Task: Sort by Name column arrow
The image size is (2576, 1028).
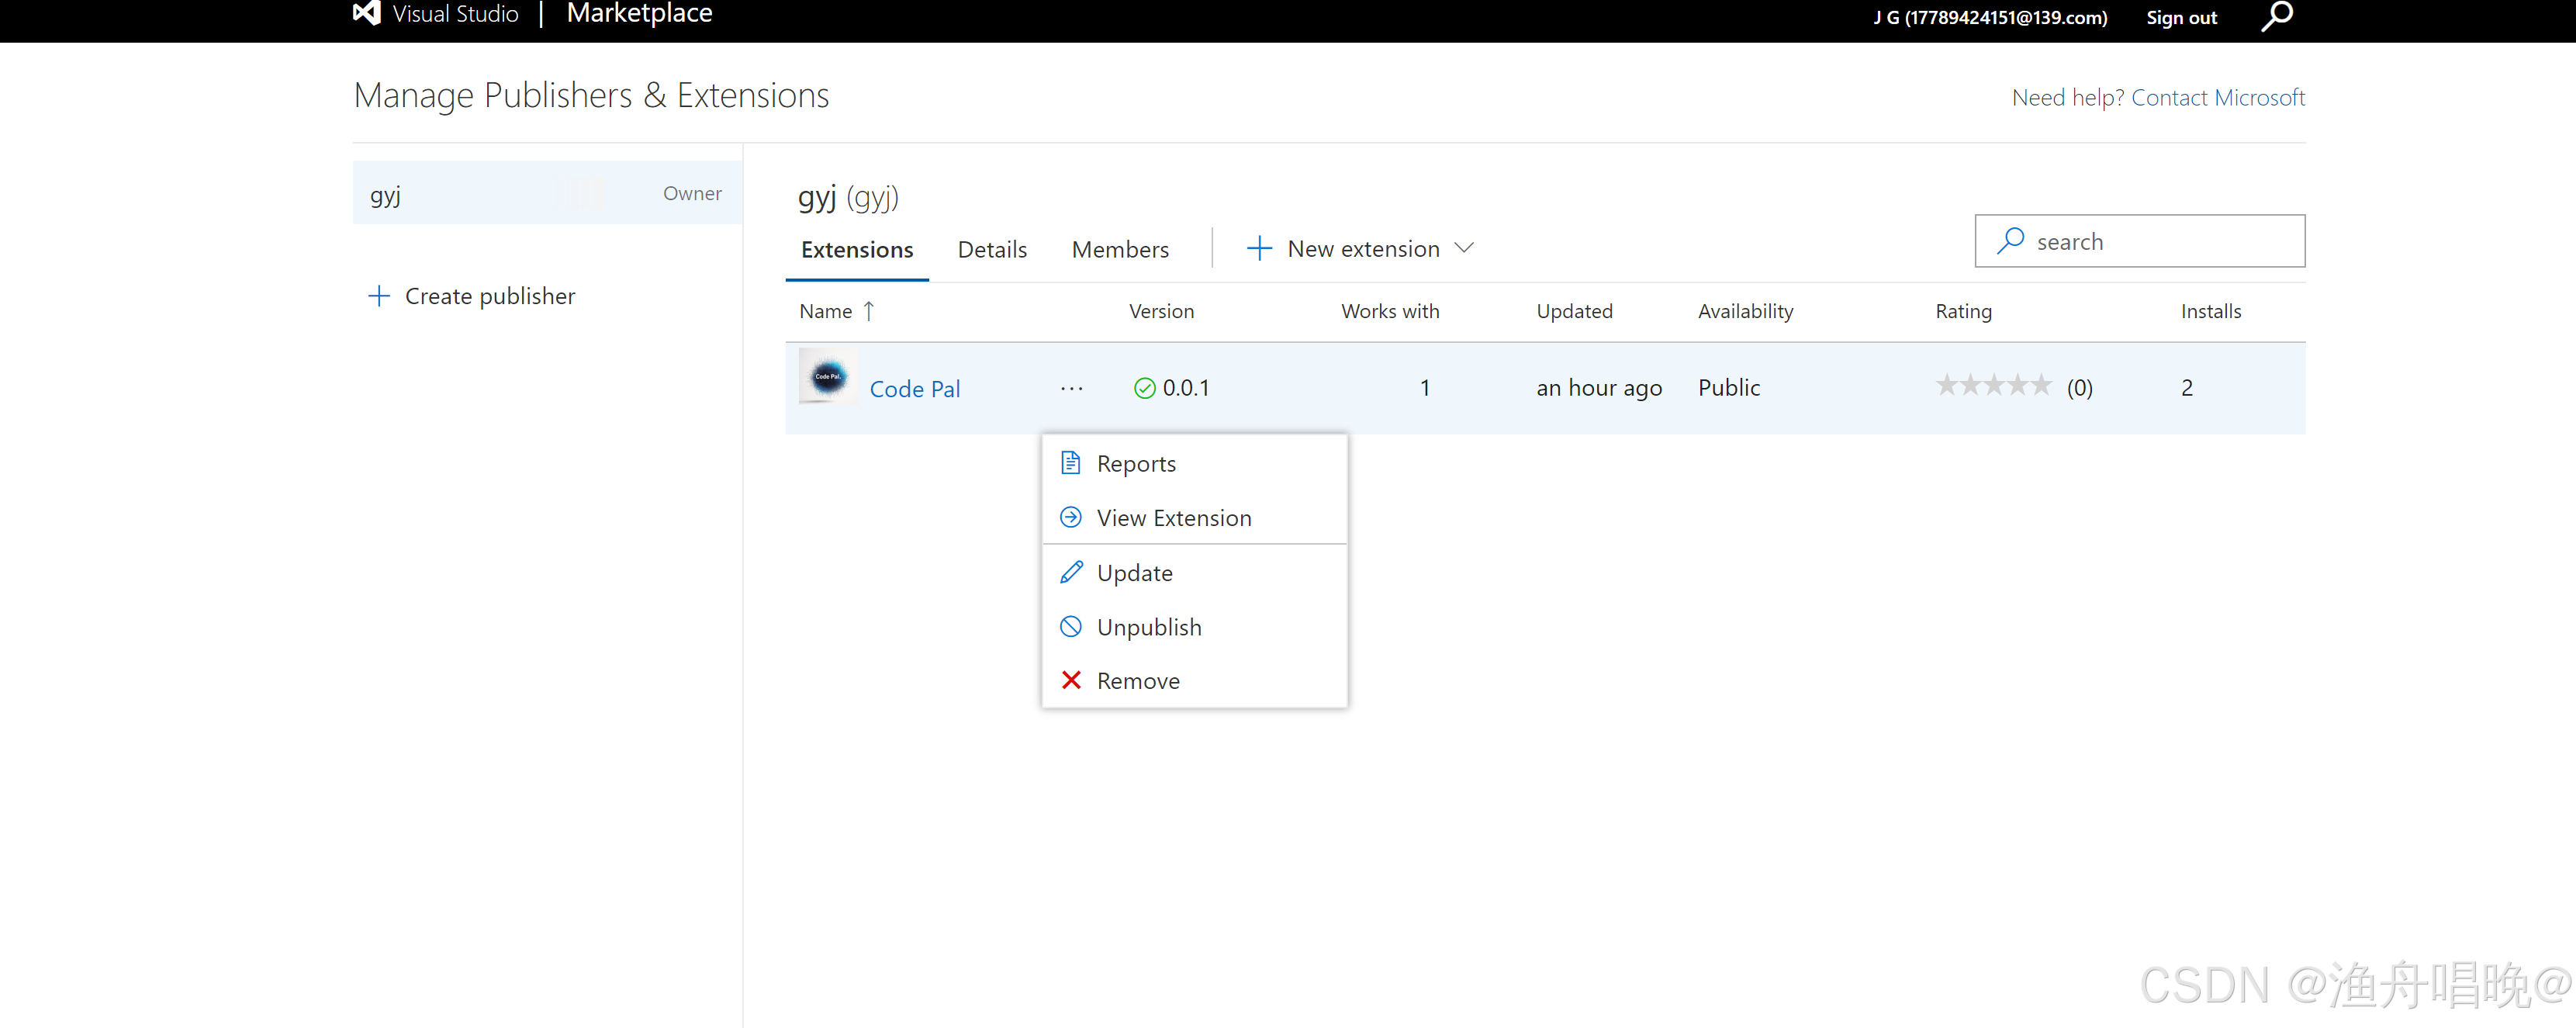Action: (x=869, y=311)
